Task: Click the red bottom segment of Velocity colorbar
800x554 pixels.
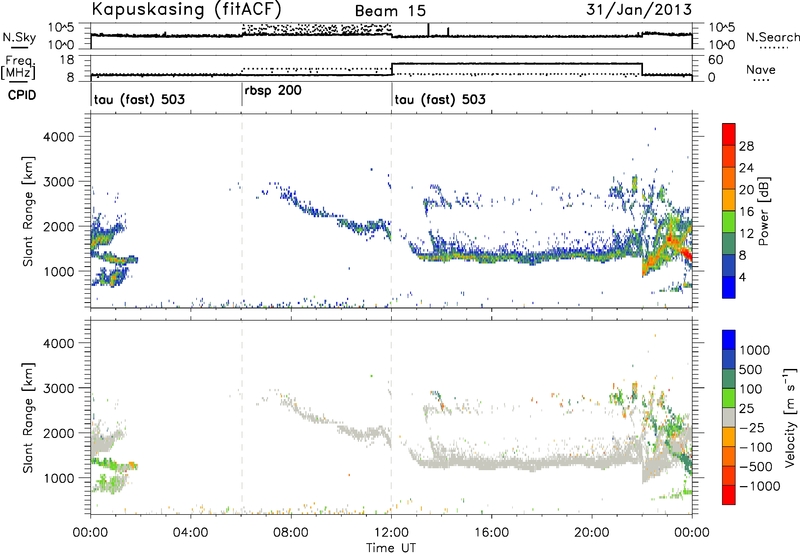Action: (x=729, y=495)
